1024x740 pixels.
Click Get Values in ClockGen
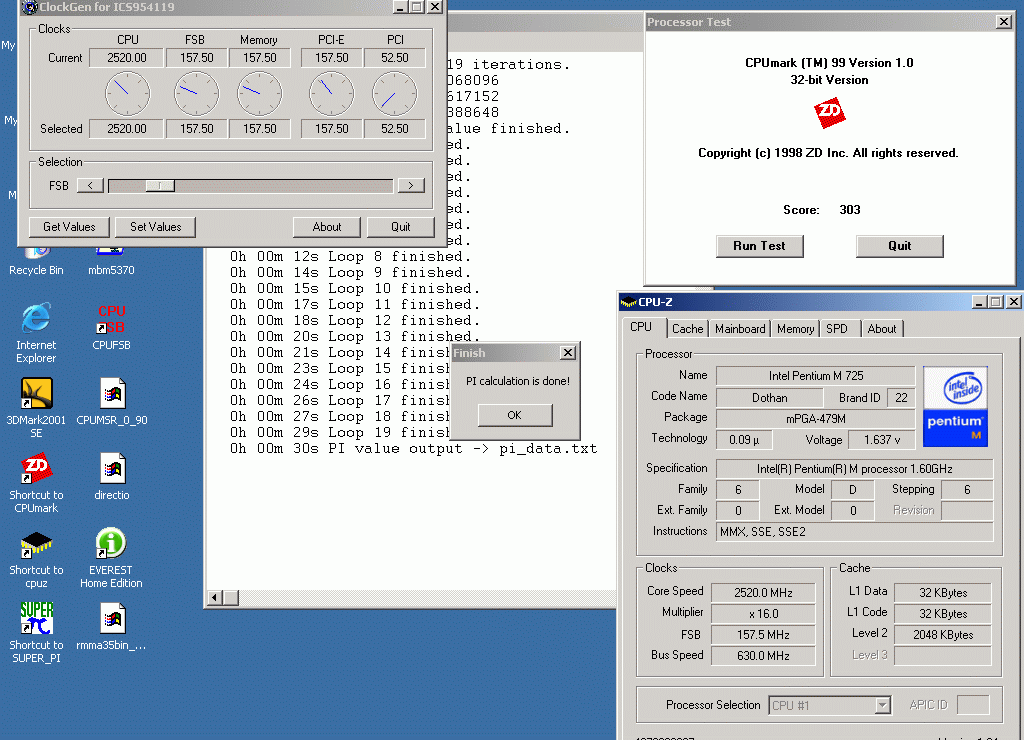point(69,227)
